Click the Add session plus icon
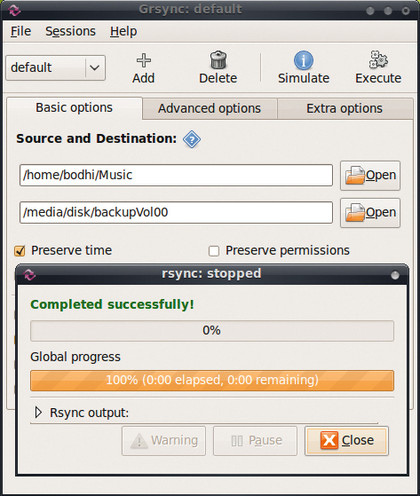This screenshot has height=496, width=420. (x=144, y=60)
